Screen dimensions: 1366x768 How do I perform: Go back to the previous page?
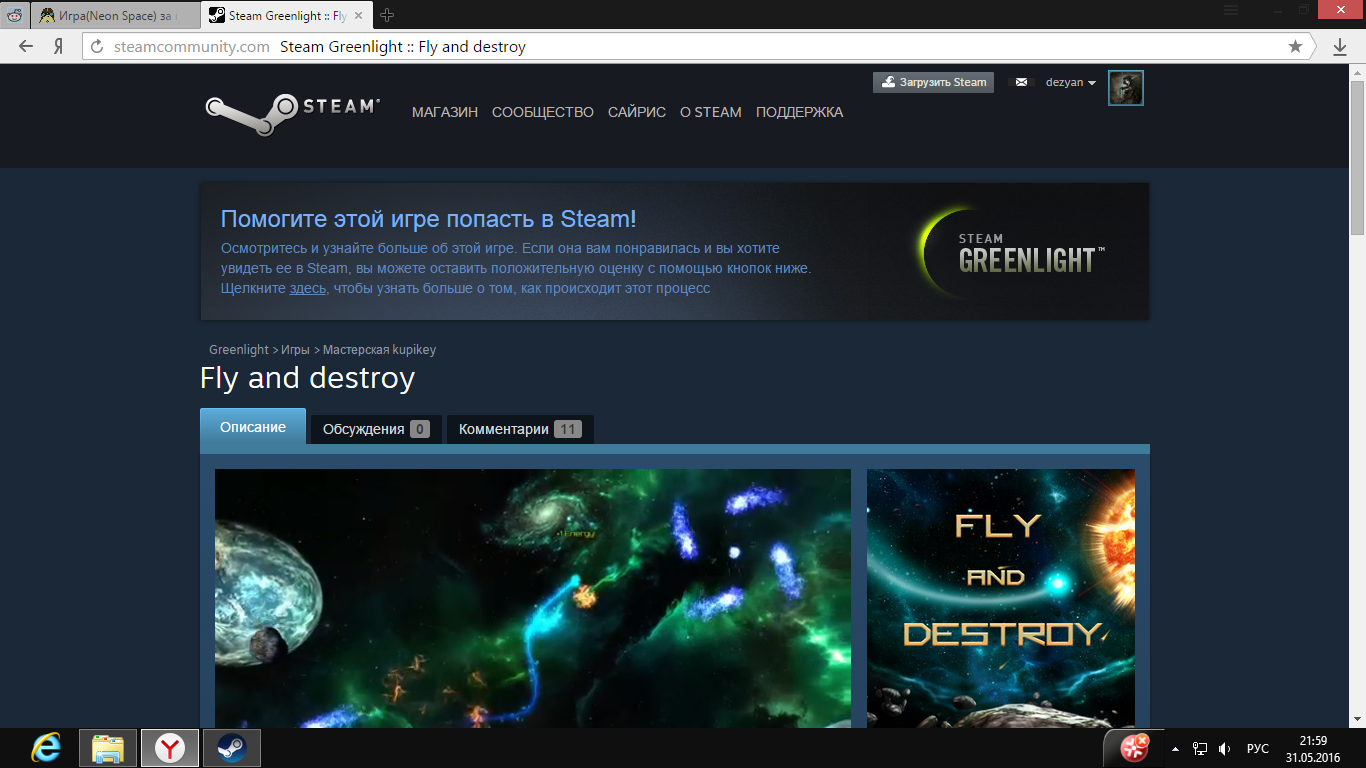[26, 46]
